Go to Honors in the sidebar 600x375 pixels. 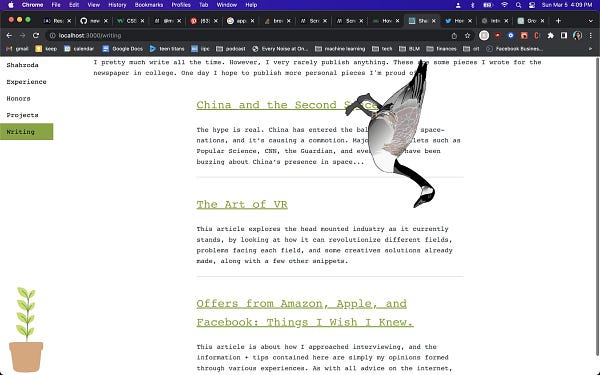coord(18,98)
